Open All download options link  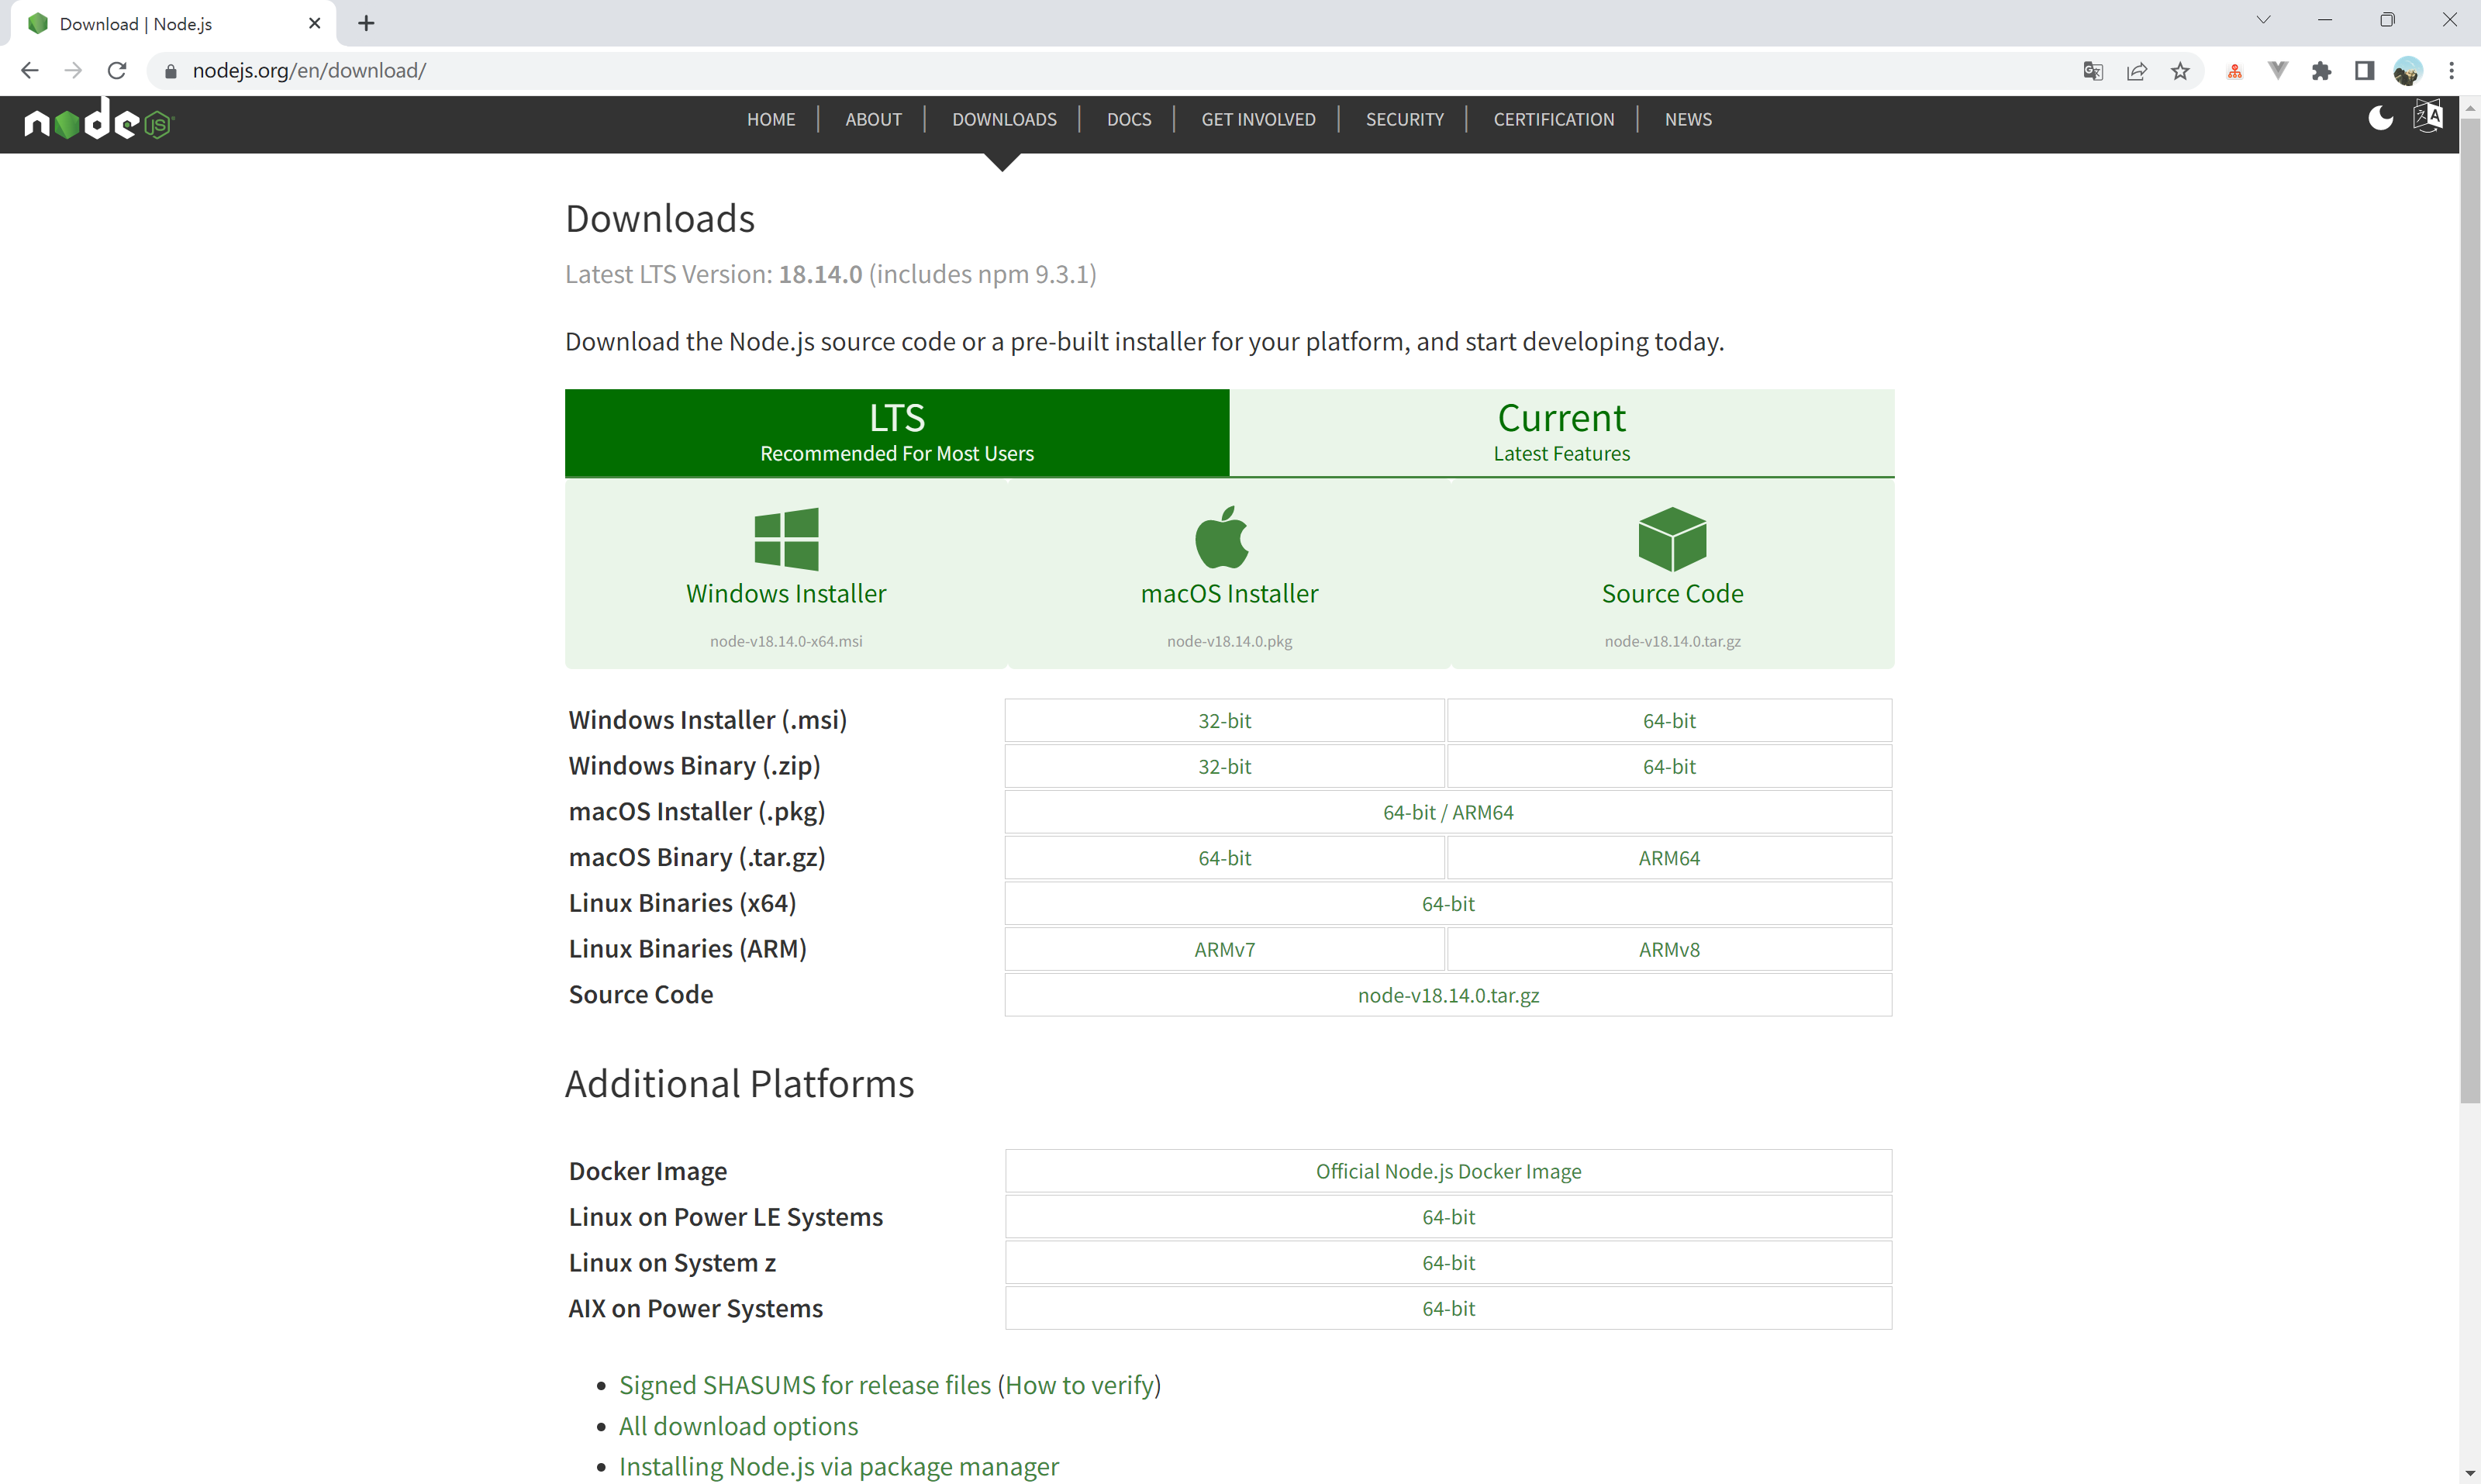pyautogui.click(x=738, y=1426)
